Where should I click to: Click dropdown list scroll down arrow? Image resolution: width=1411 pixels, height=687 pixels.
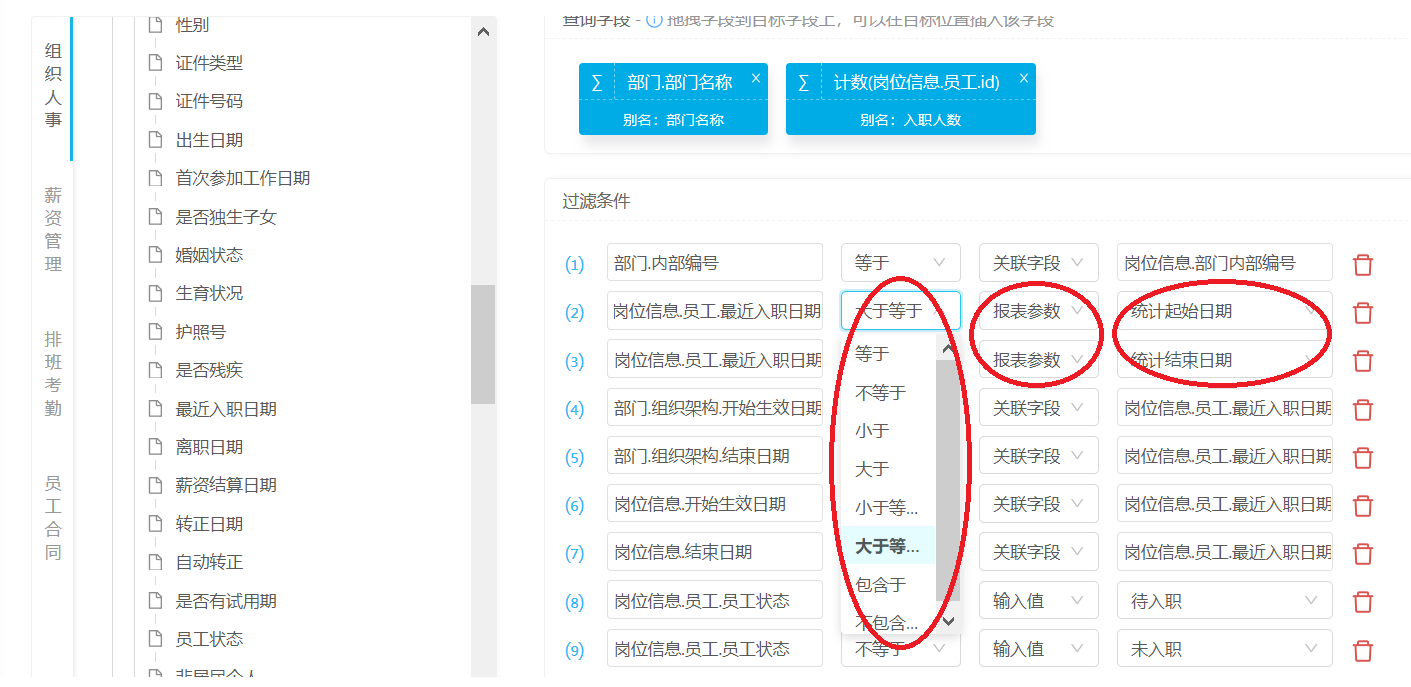(x=949, y=621)
